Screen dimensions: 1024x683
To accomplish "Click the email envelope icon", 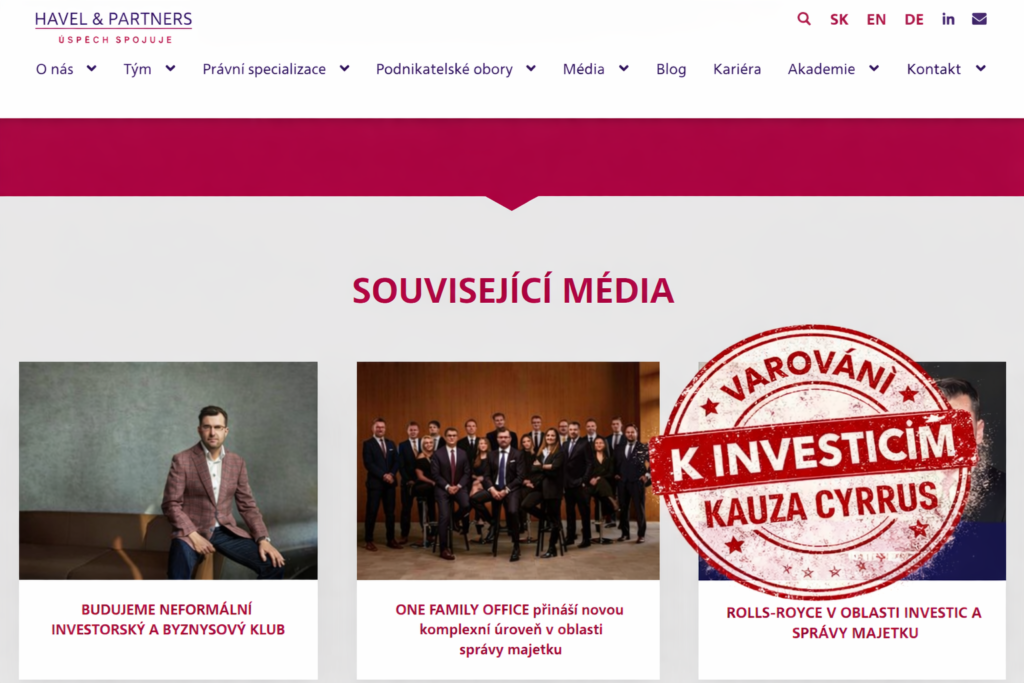I will click(x=979, y=19).
